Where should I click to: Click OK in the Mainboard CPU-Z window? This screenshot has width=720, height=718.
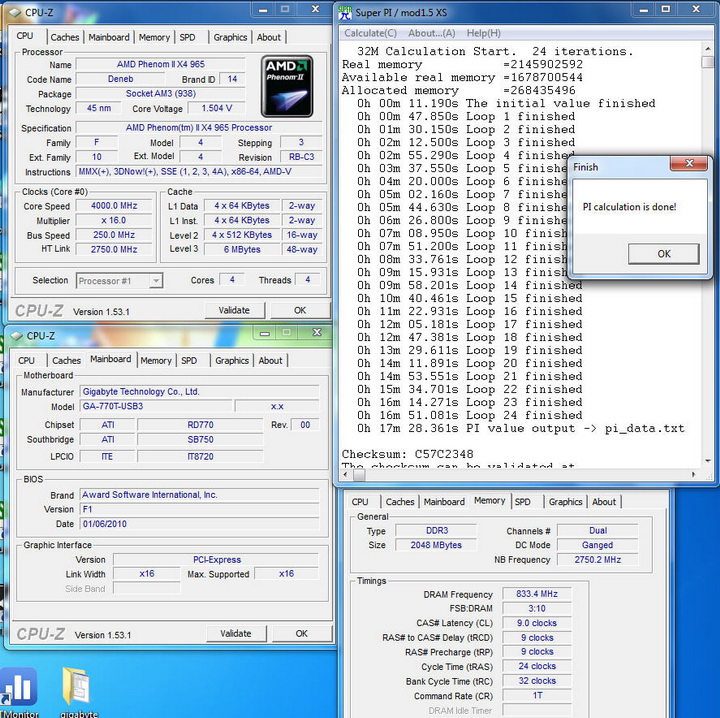point(302,634)
